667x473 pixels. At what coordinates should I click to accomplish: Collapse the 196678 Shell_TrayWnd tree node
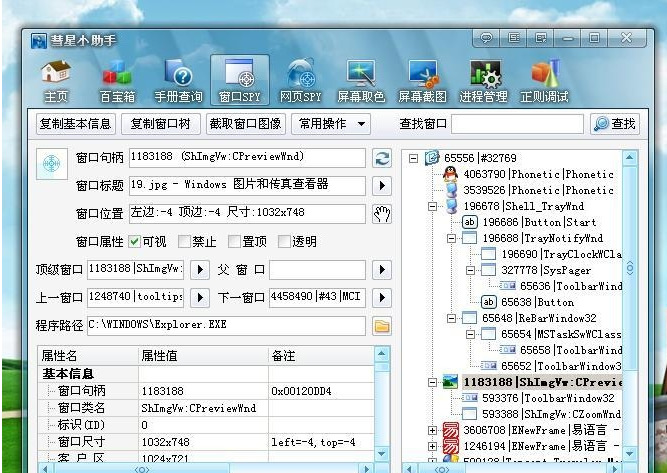432,207
